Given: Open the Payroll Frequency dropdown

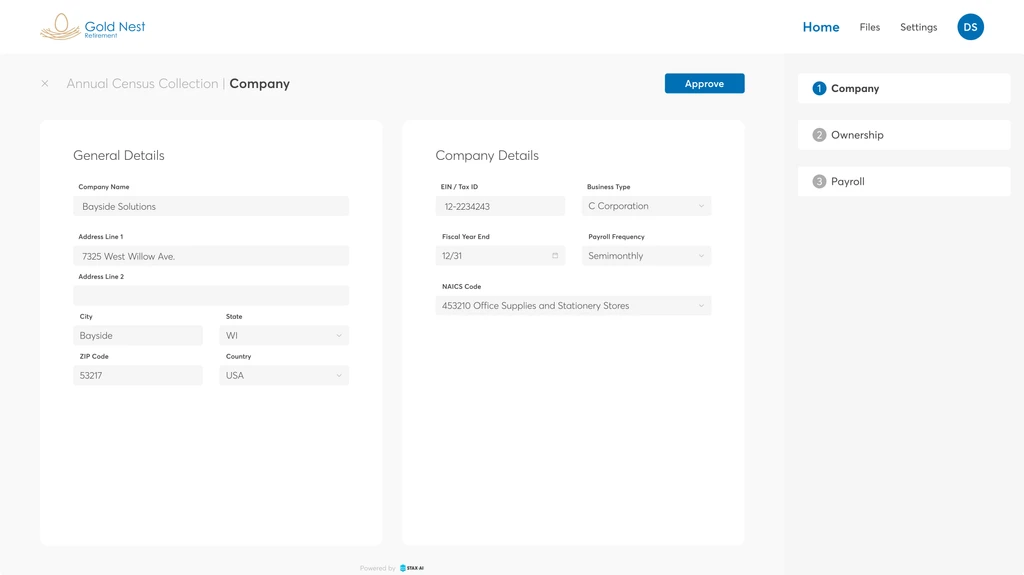Looking at the screenshot, I should tap(646, 256).
